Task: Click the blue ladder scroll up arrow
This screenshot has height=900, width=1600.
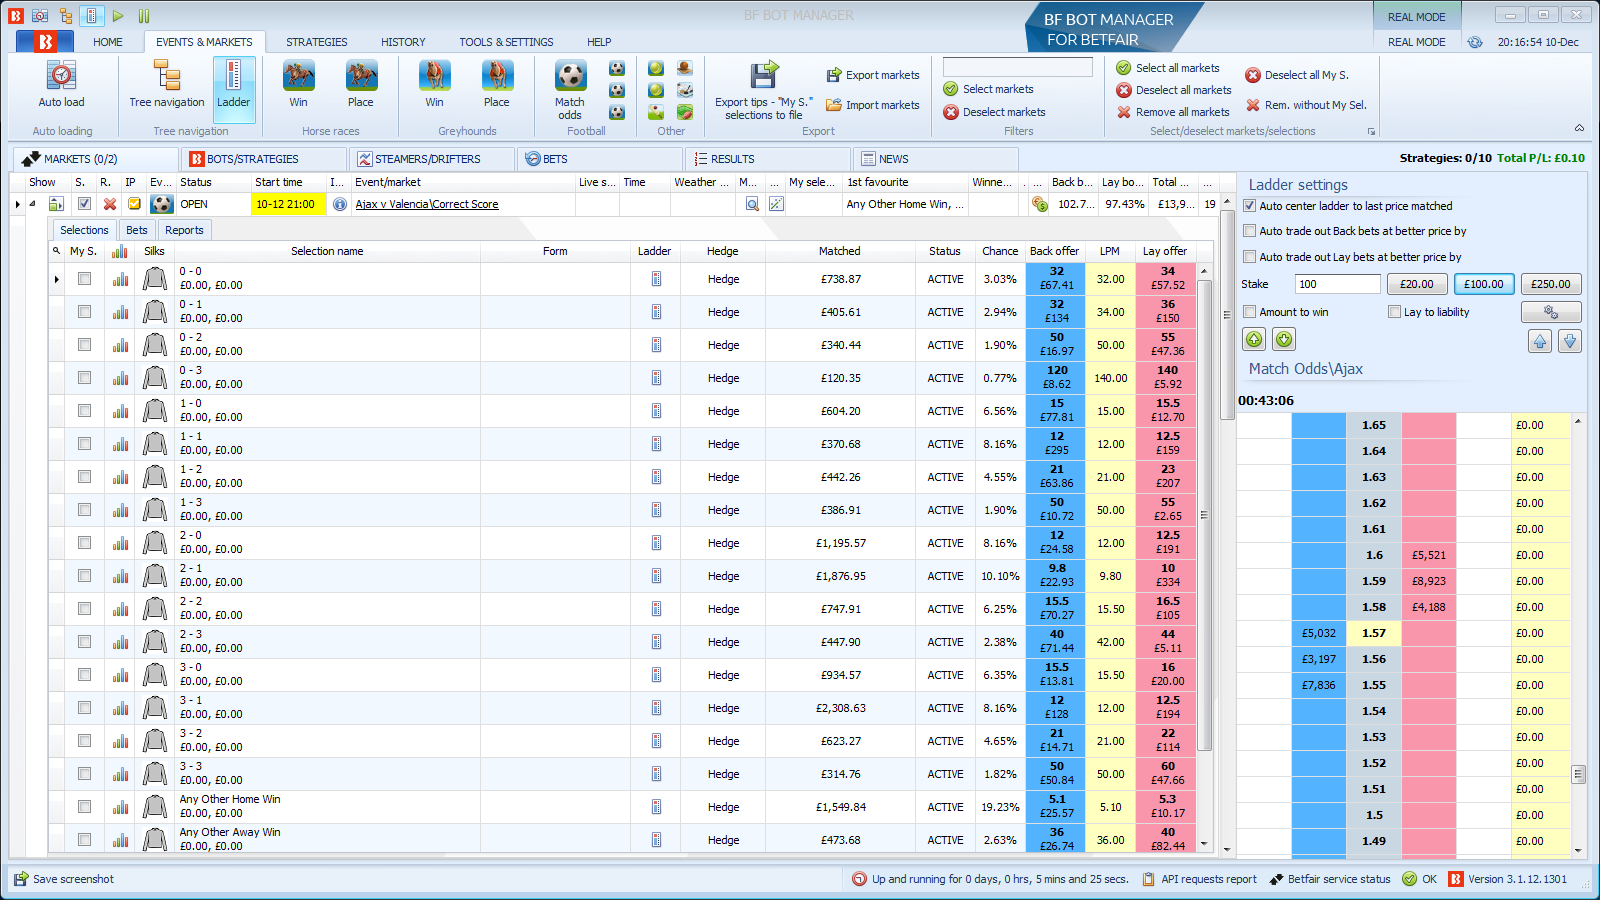Action: 1540,341
